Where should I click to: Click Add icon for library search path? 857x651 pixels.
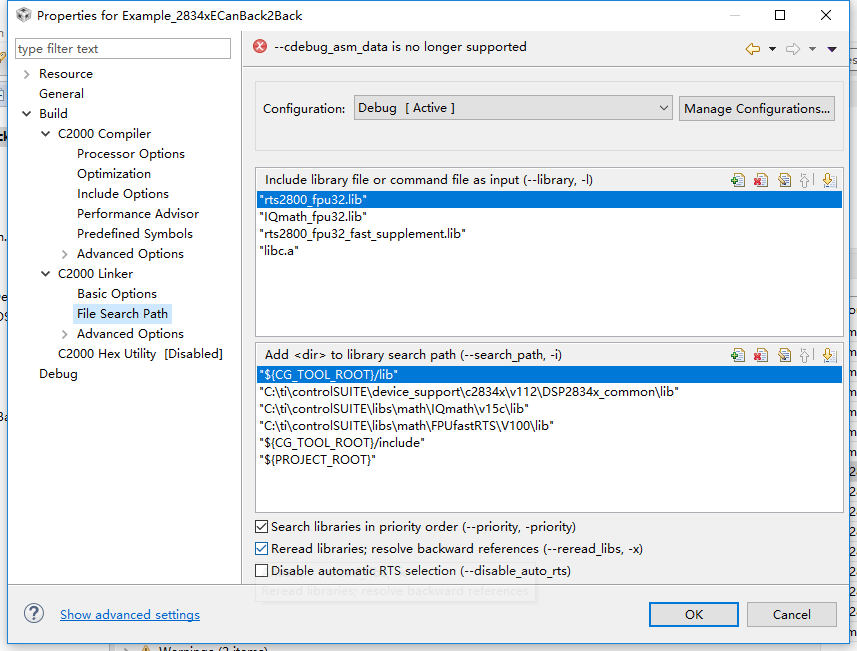click(x=738, y=354)
